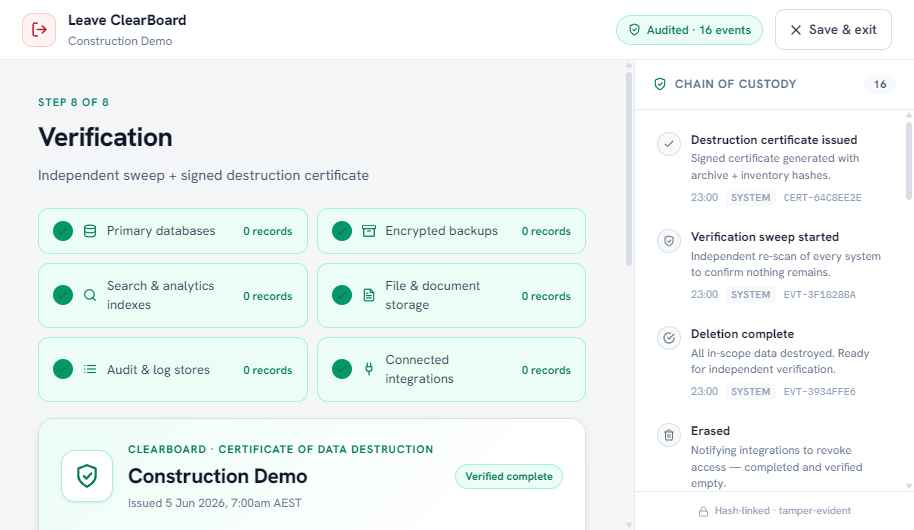Click the 'Encrypted backups' label
The width and height of the screenshot is (914, 530).
click(x=441, y=231)
